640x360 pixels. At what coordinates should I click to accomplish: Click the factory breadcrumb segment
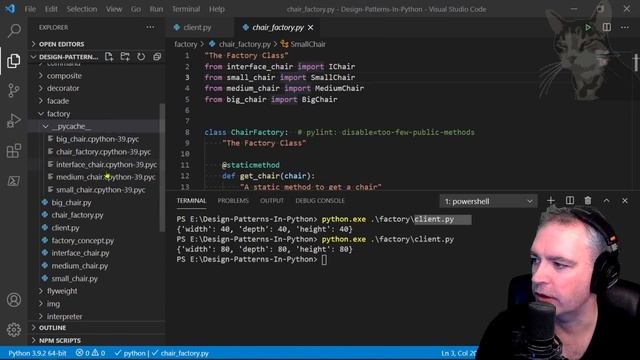click(186, 44)
